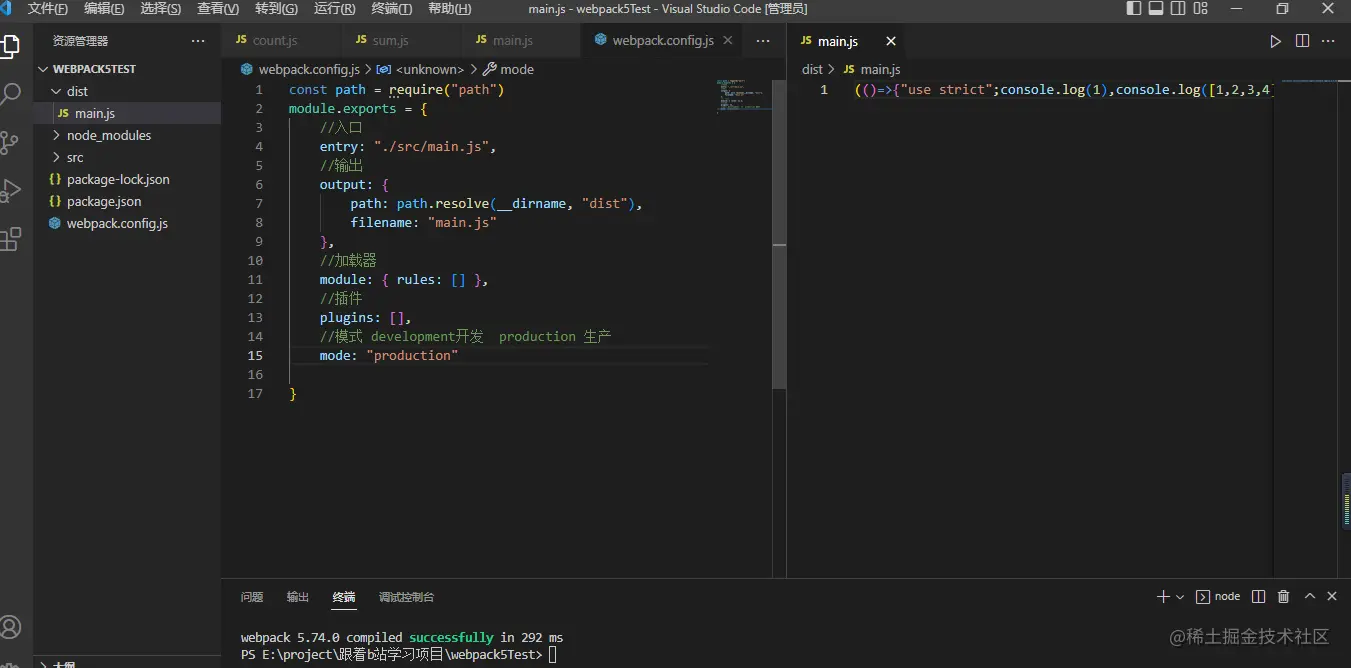Open the Extensions view

tap(11, 239)
